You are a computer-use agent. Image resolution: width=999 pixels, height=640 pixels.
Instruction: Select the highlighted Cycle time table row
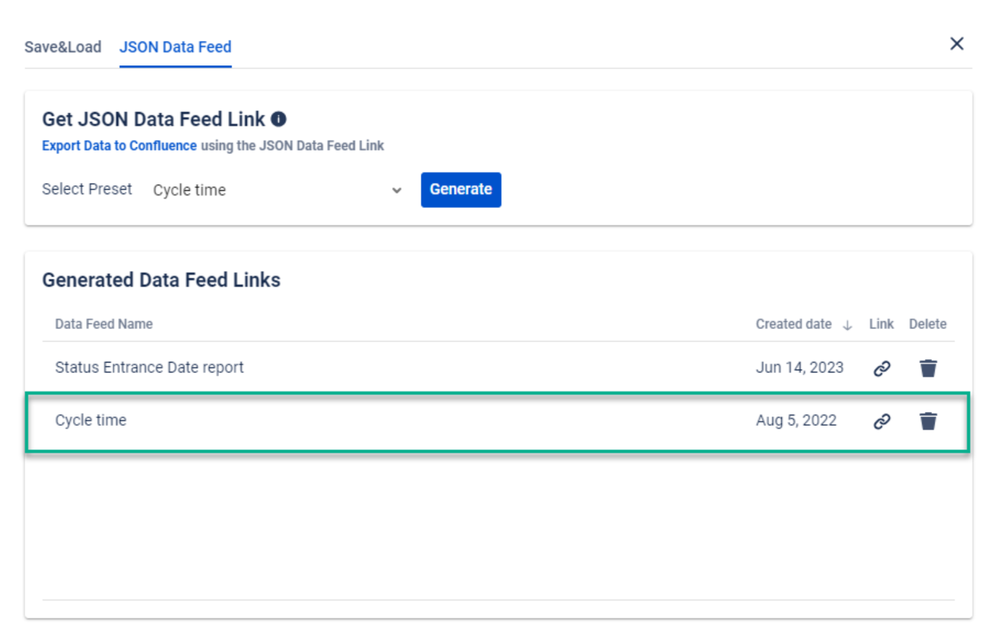click(x=400, y=421)
